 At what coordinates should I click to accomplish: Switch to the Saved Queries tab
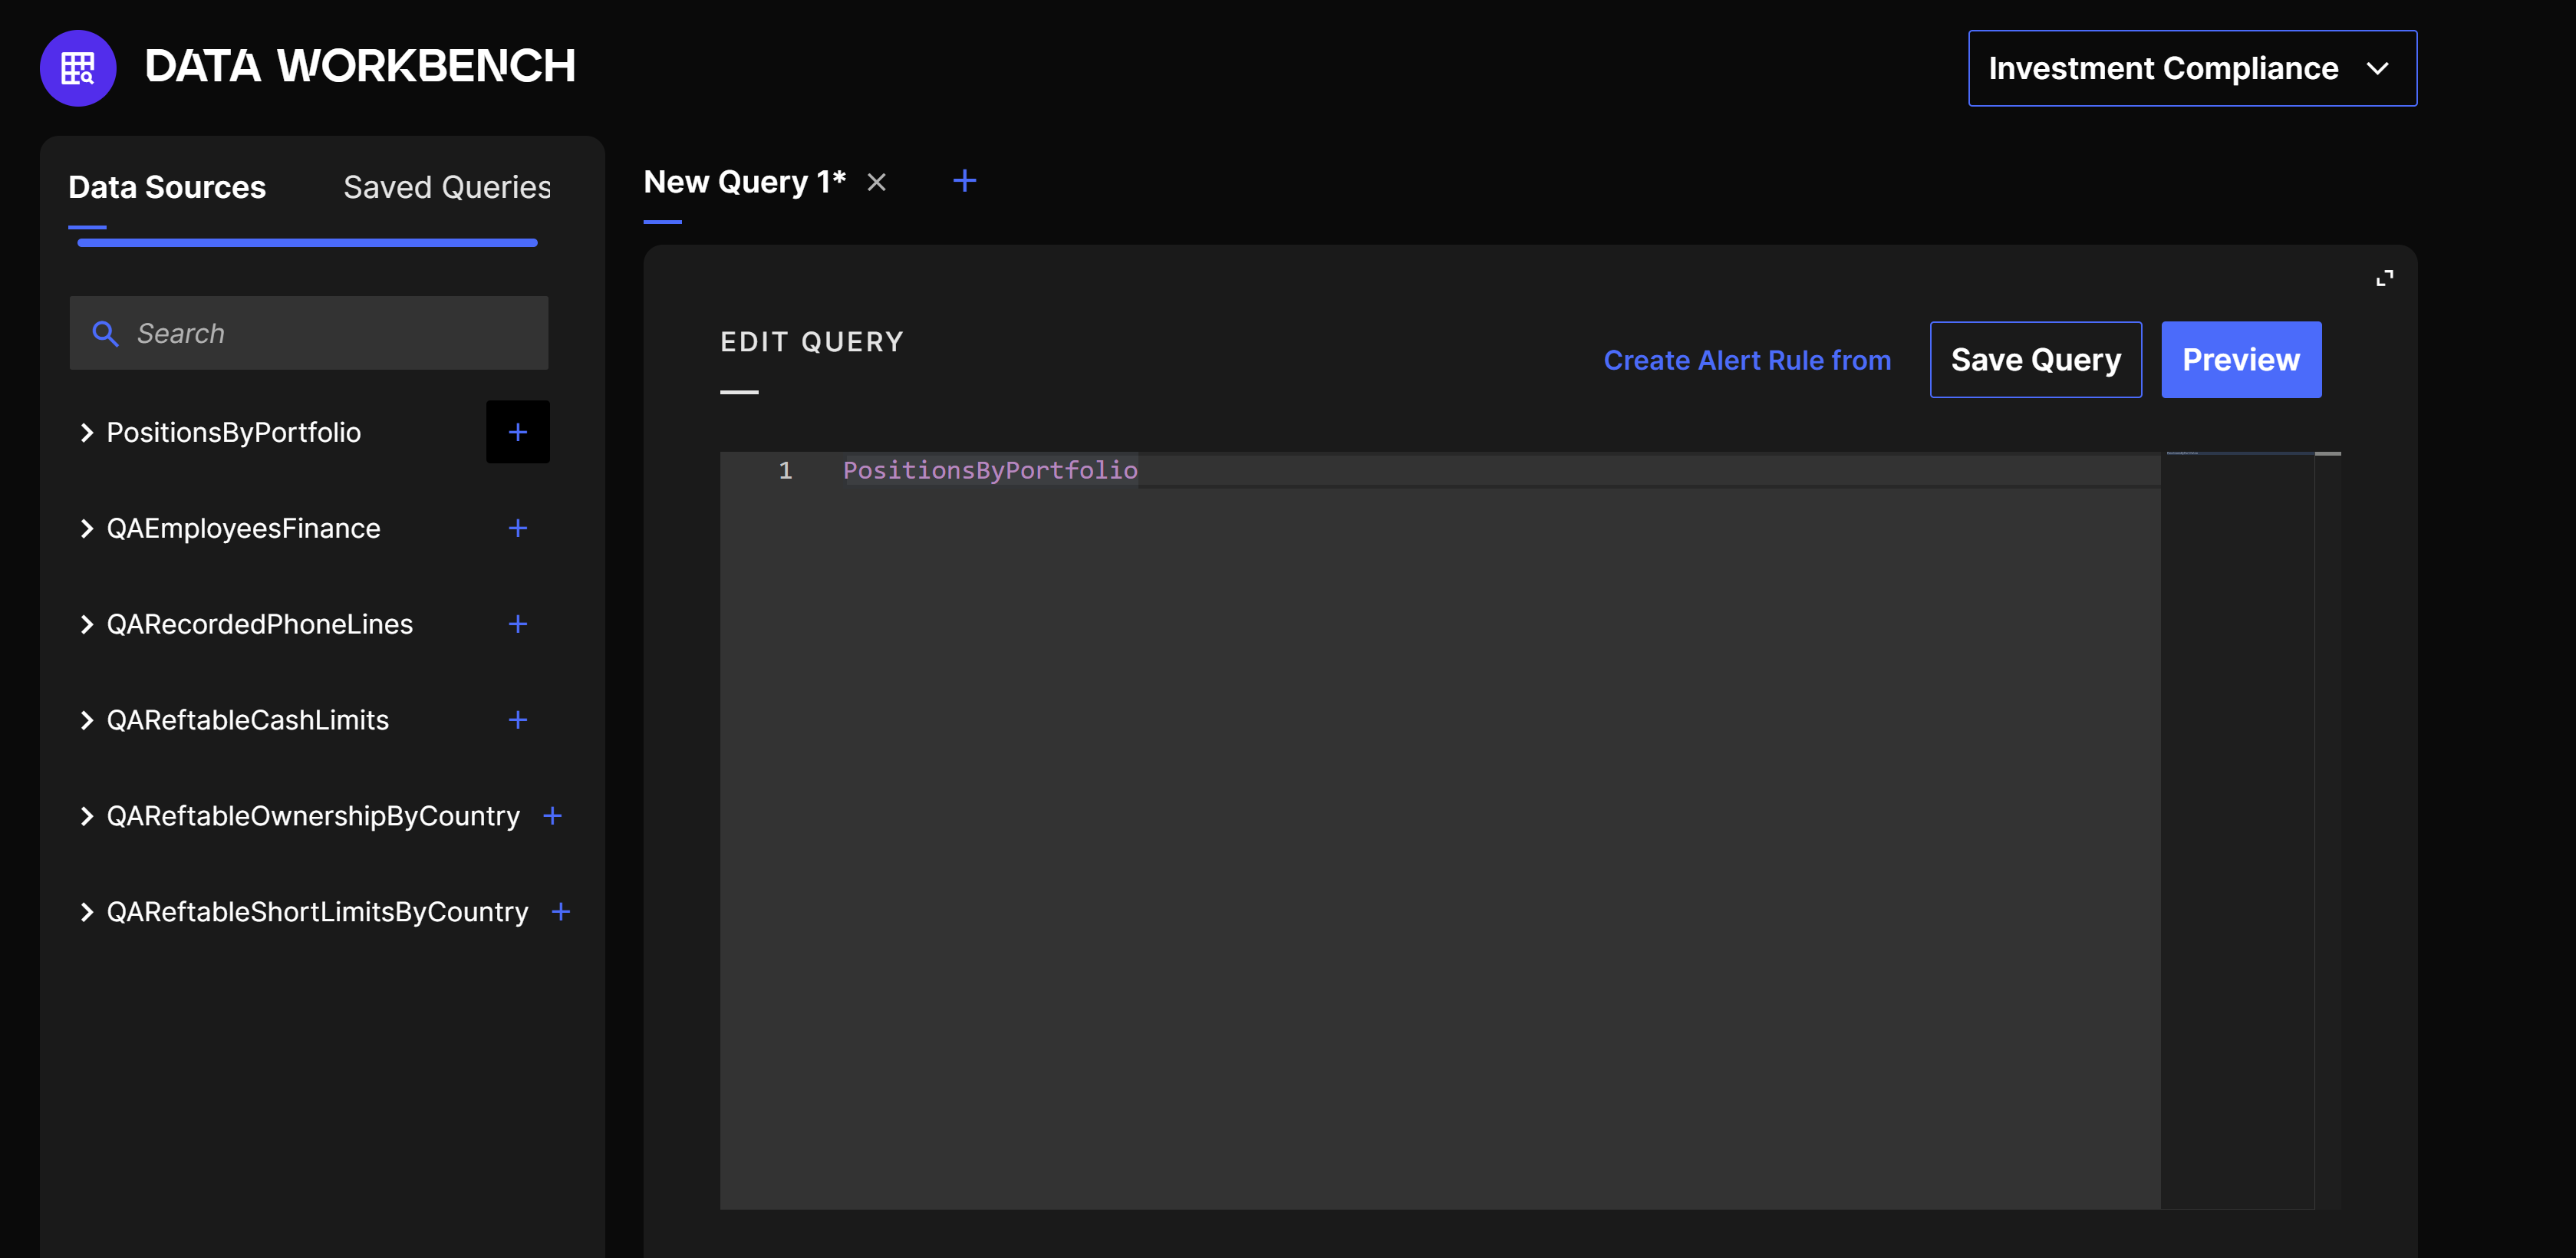click(446, 187)
